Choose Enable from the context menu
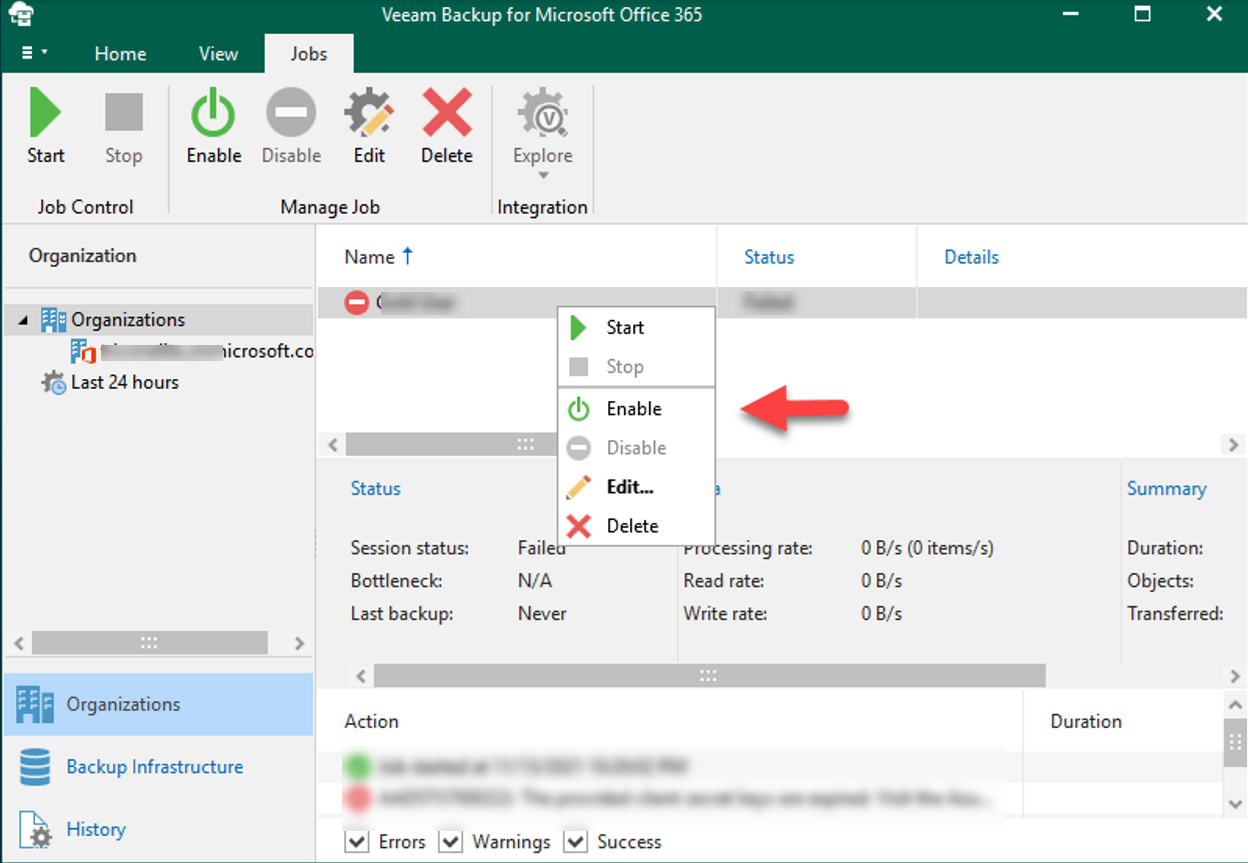The width and height of the screenshot is (1248, 863). pos(636,409)
